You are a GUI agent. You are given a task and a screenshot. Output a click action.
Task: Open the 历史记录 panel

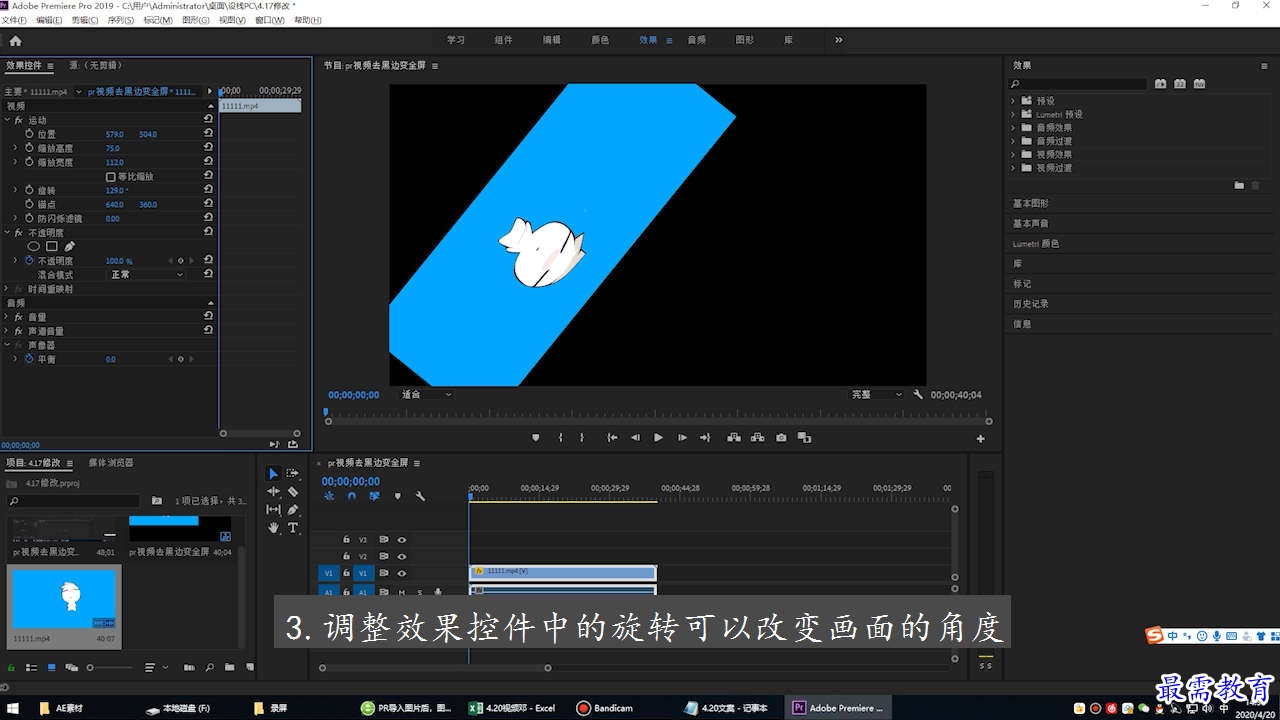point(1030,303)
